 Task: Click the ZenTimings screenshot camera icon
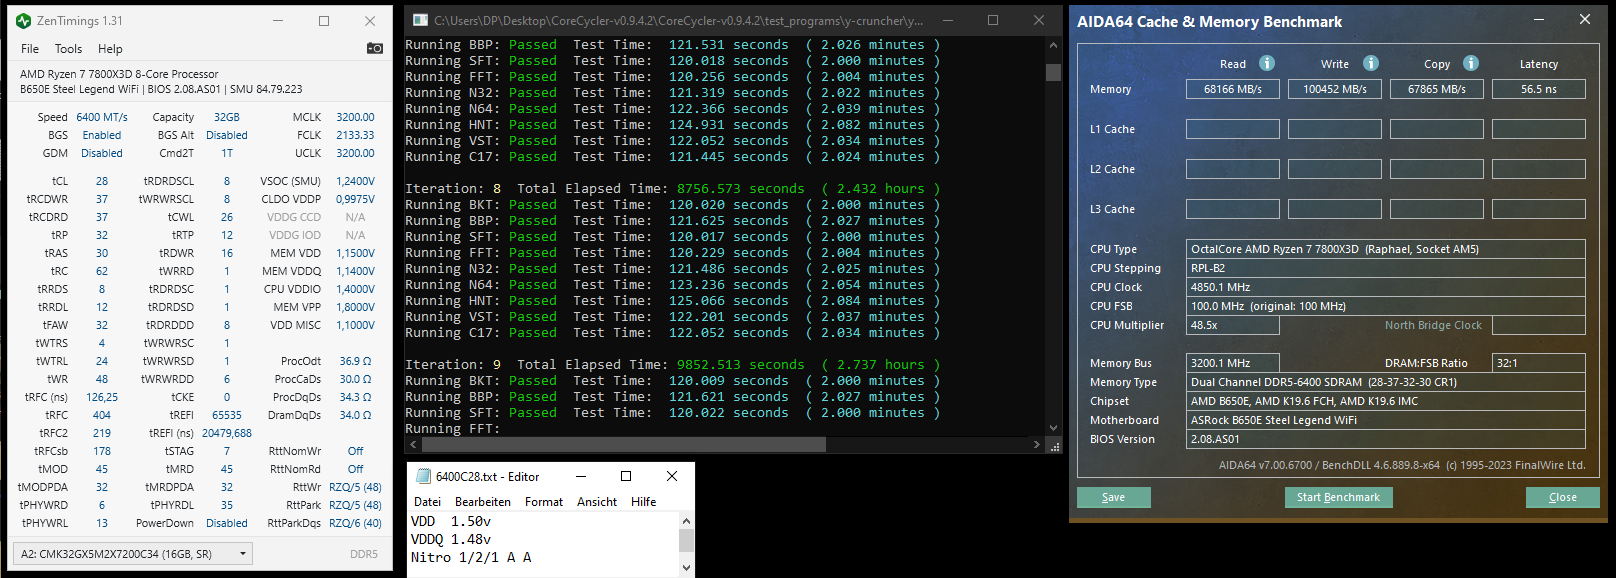pyautogui.click(x=375, y=48)
